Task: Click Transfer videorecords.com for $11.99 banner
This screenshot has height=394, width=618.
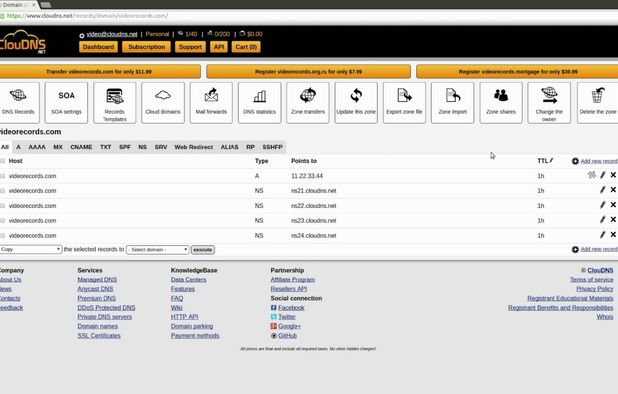Action: [x=99, y=72]
